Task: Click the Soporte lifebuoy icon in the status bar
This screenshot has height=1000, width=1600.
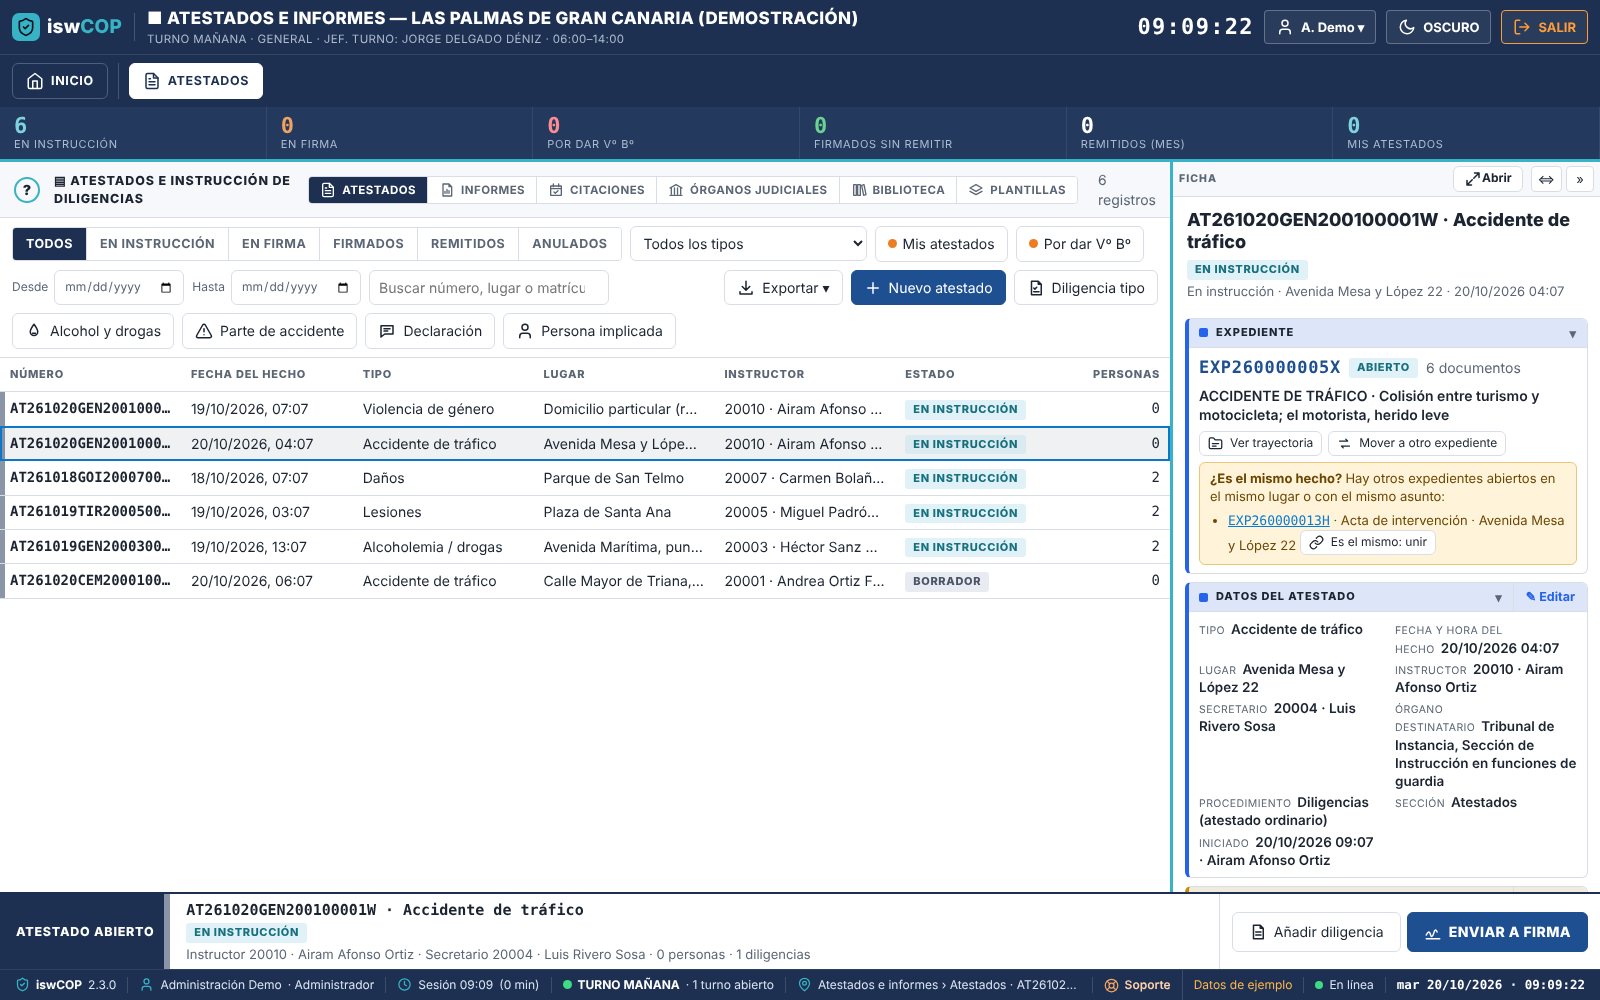Action: point(1111,985)
